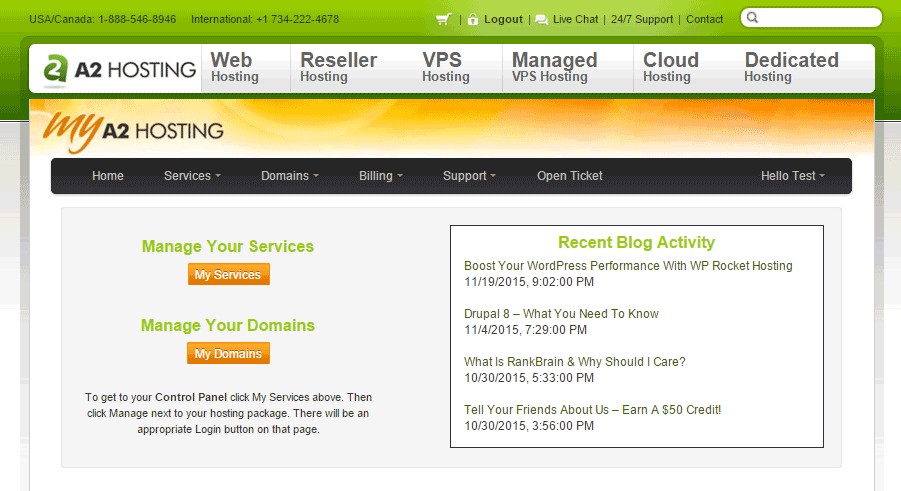Expand the Domains dropdown menu
The height and width of the screenshot is (491, 901).
tap(290, 176)
